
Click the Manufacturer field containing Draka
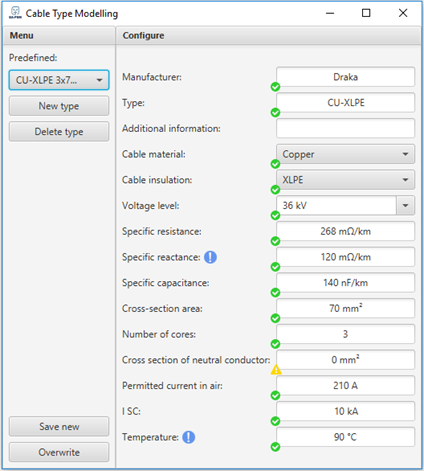345,77
